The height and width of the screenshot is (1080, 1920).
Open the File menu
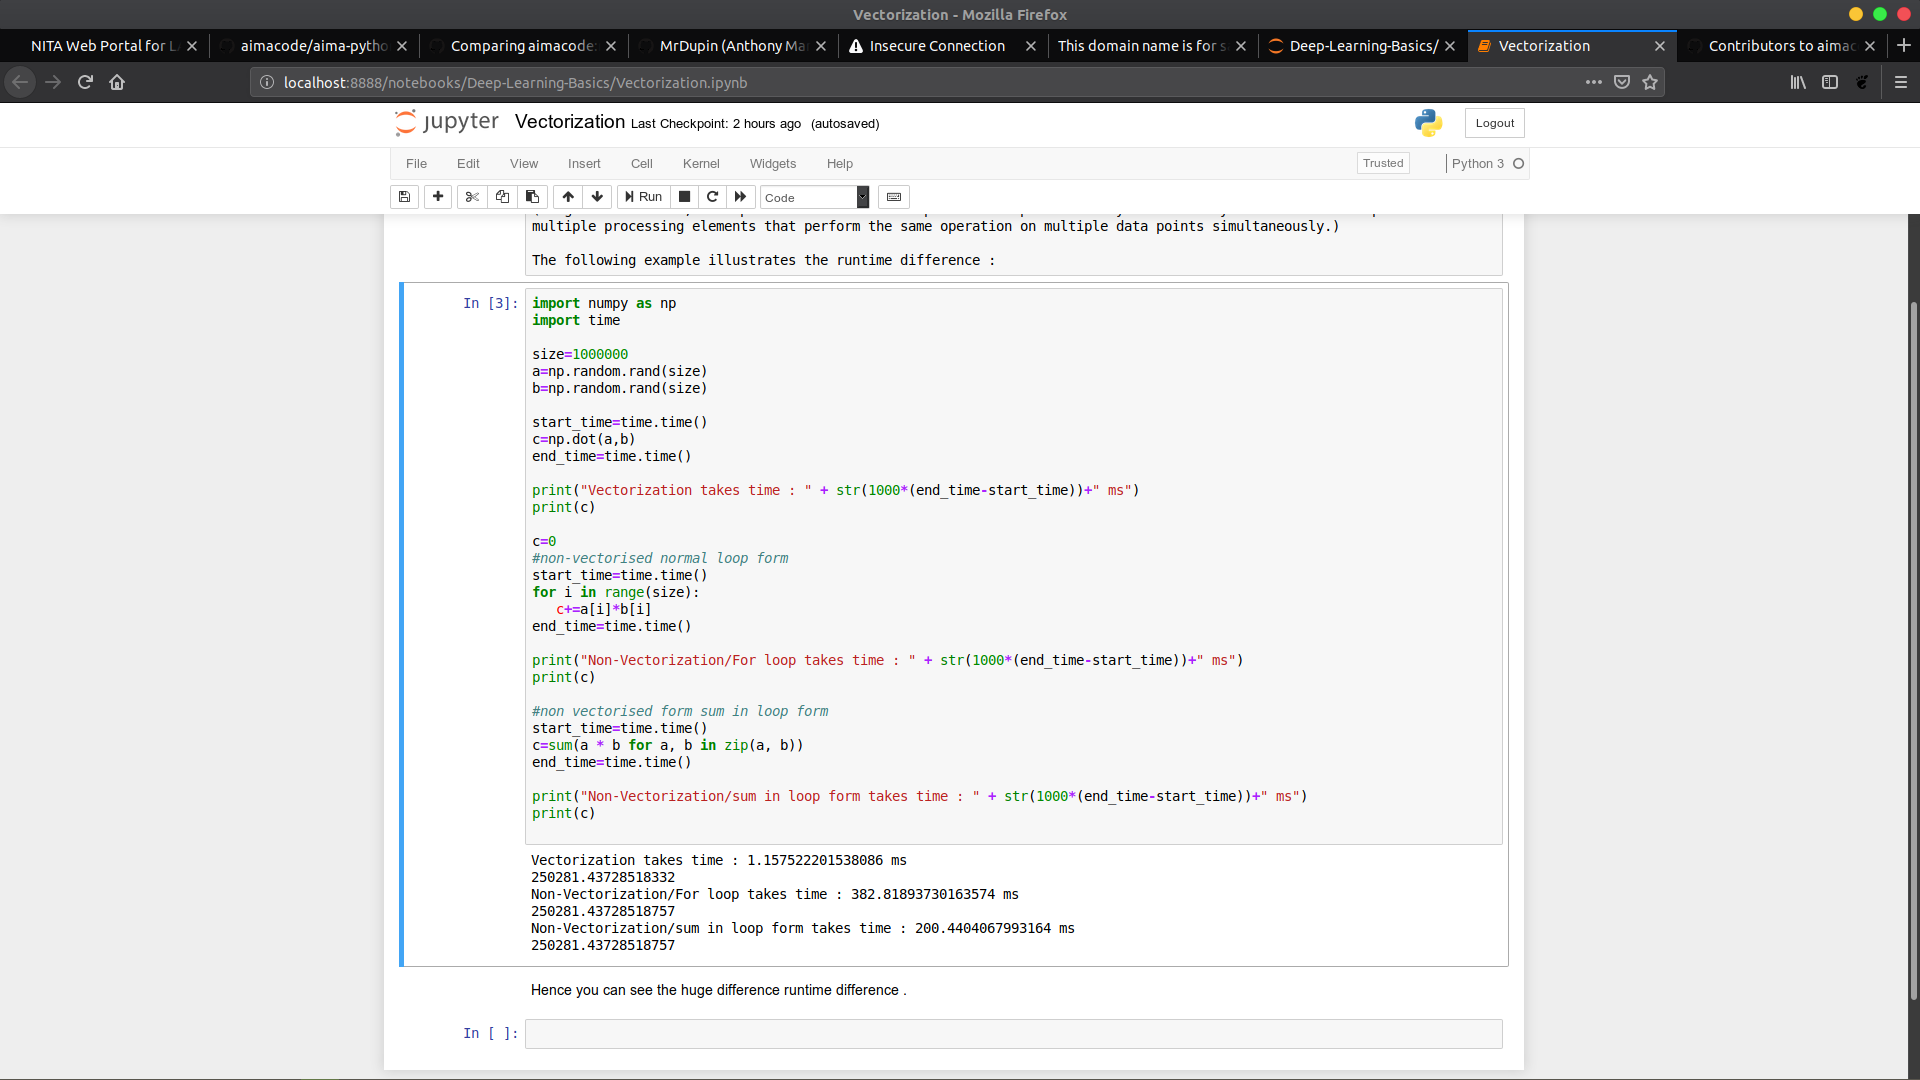(x=416, y=164)
